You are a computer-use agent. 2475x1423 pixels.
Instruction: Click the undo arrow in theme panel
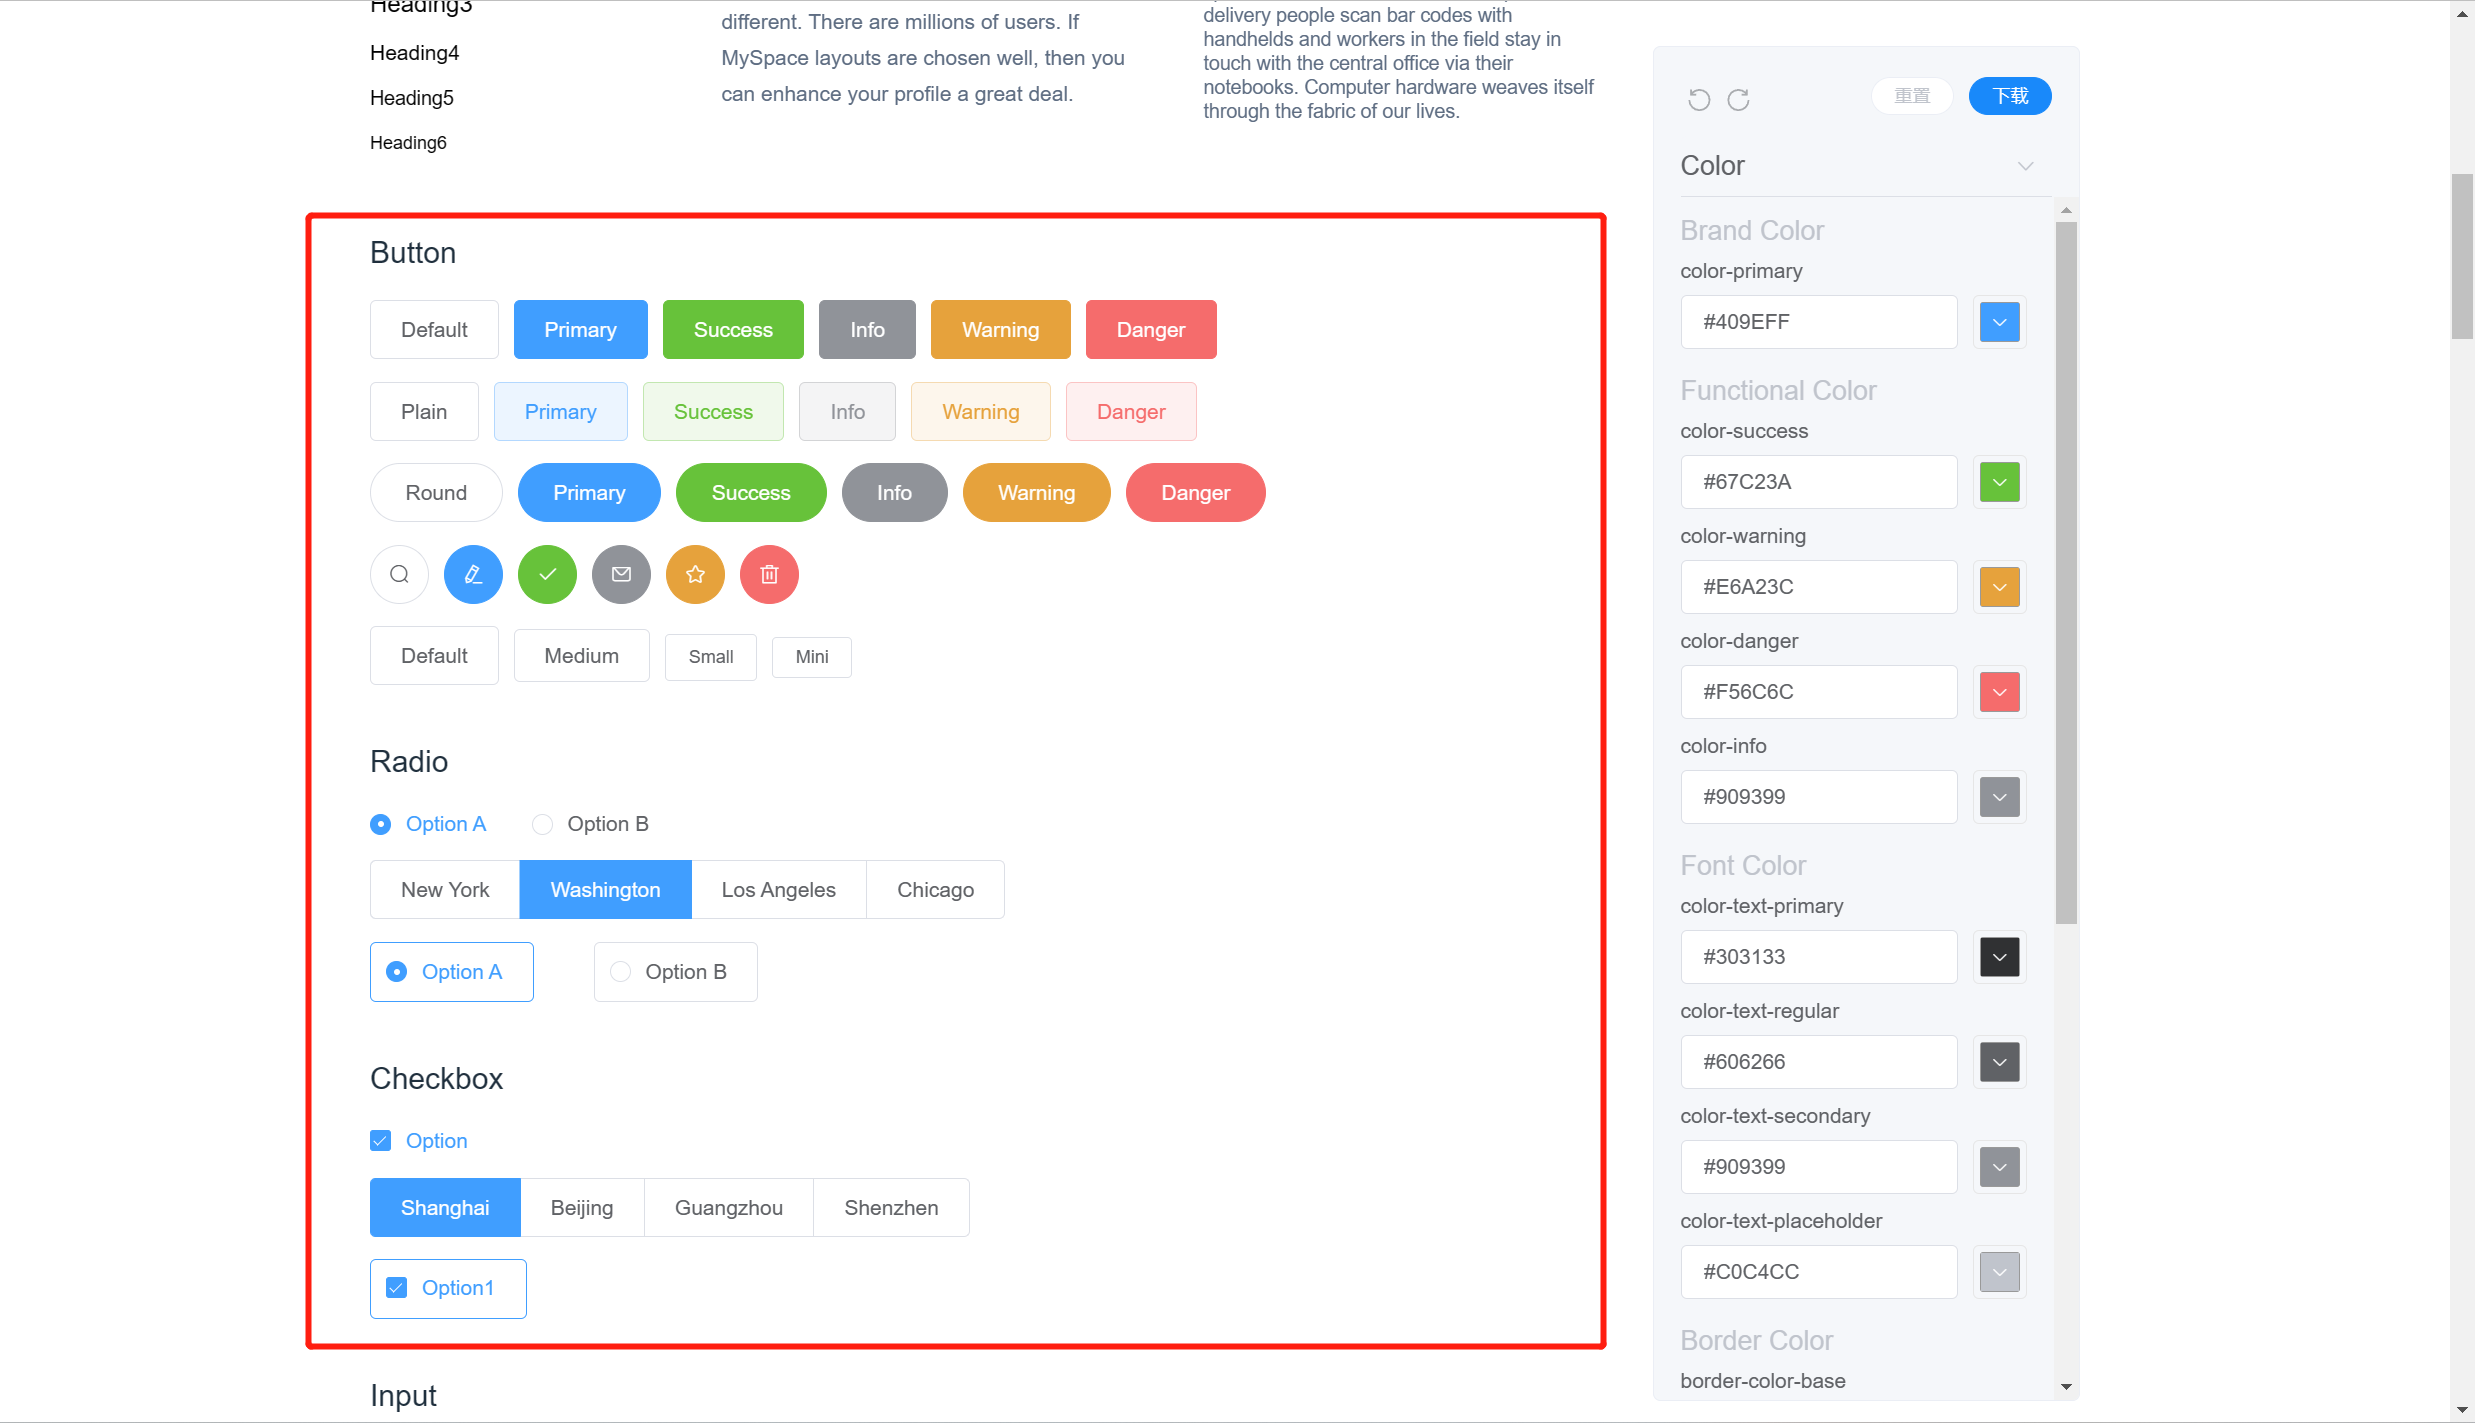coord(1699,99)
